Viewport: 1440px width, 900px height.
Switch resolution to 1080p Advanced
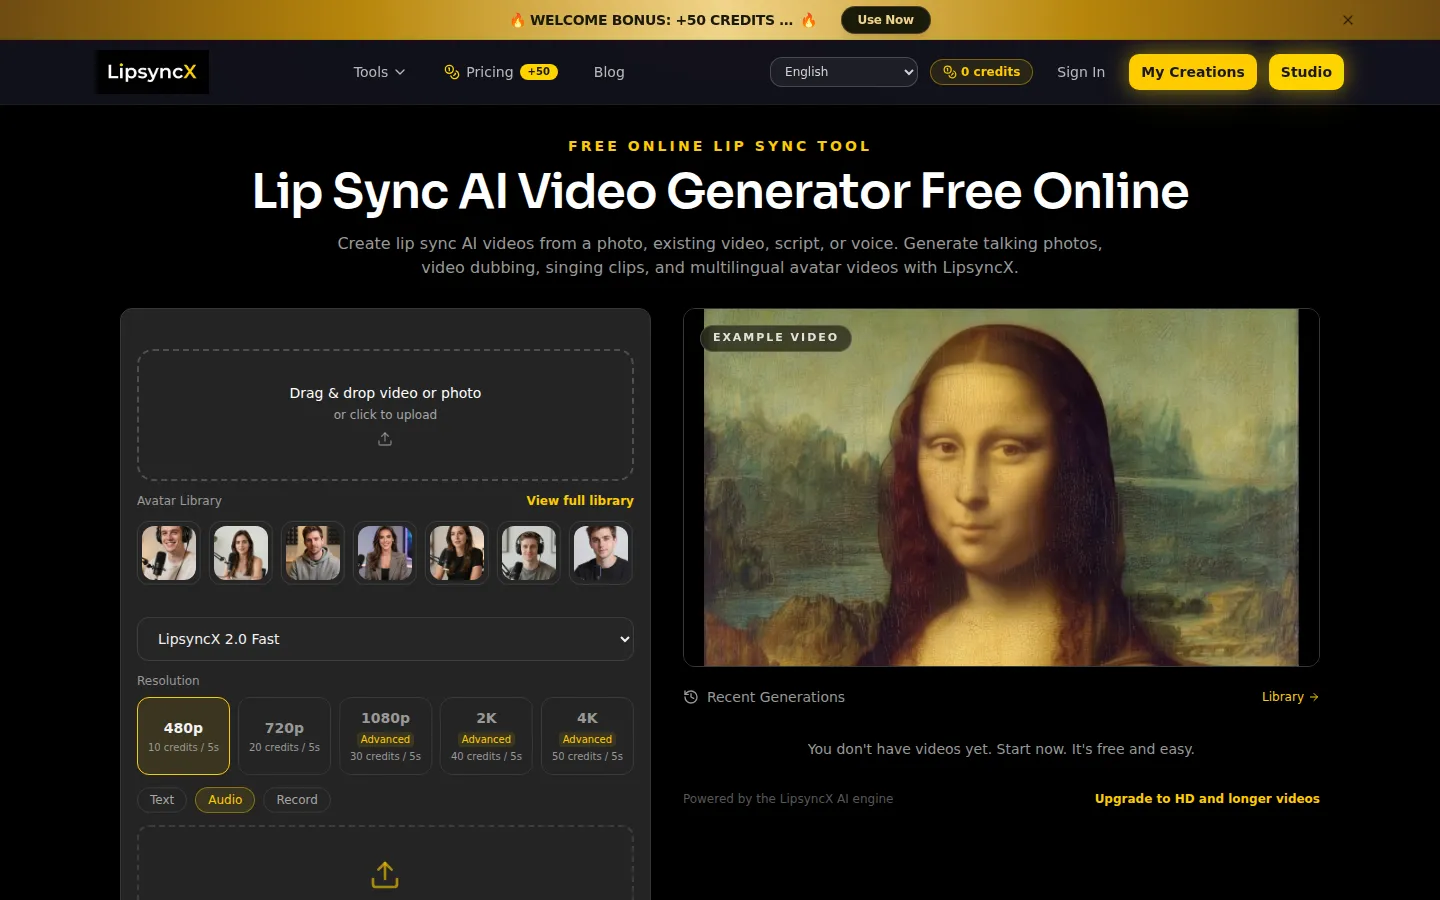coord(385,736)
